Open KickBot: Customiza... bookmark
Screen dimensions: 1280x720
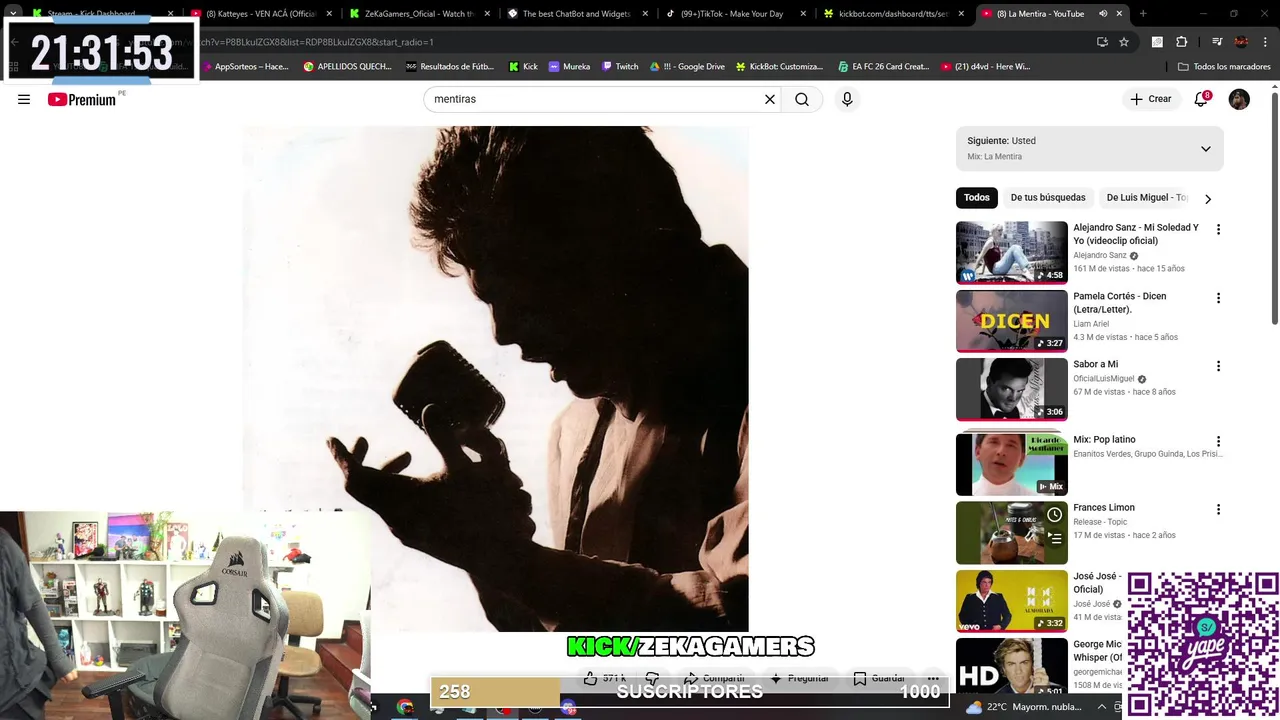779,66
